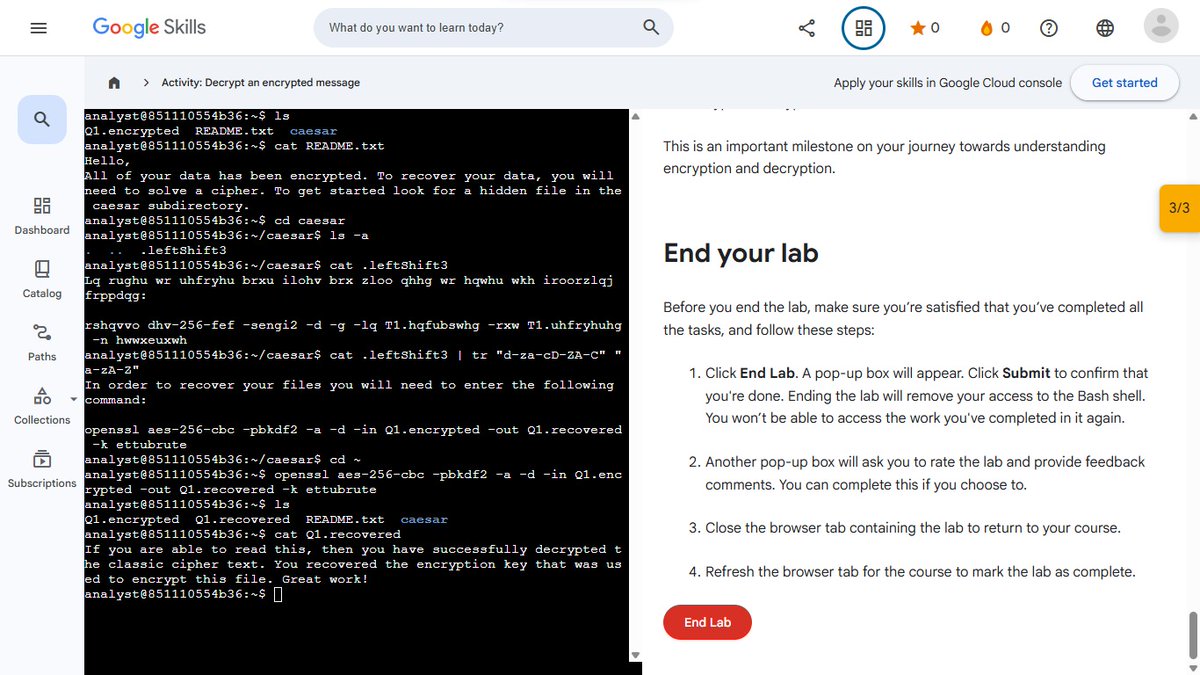
Task: Click step 3 'Close the browser tab' text
Action: [x=912, y=528]
